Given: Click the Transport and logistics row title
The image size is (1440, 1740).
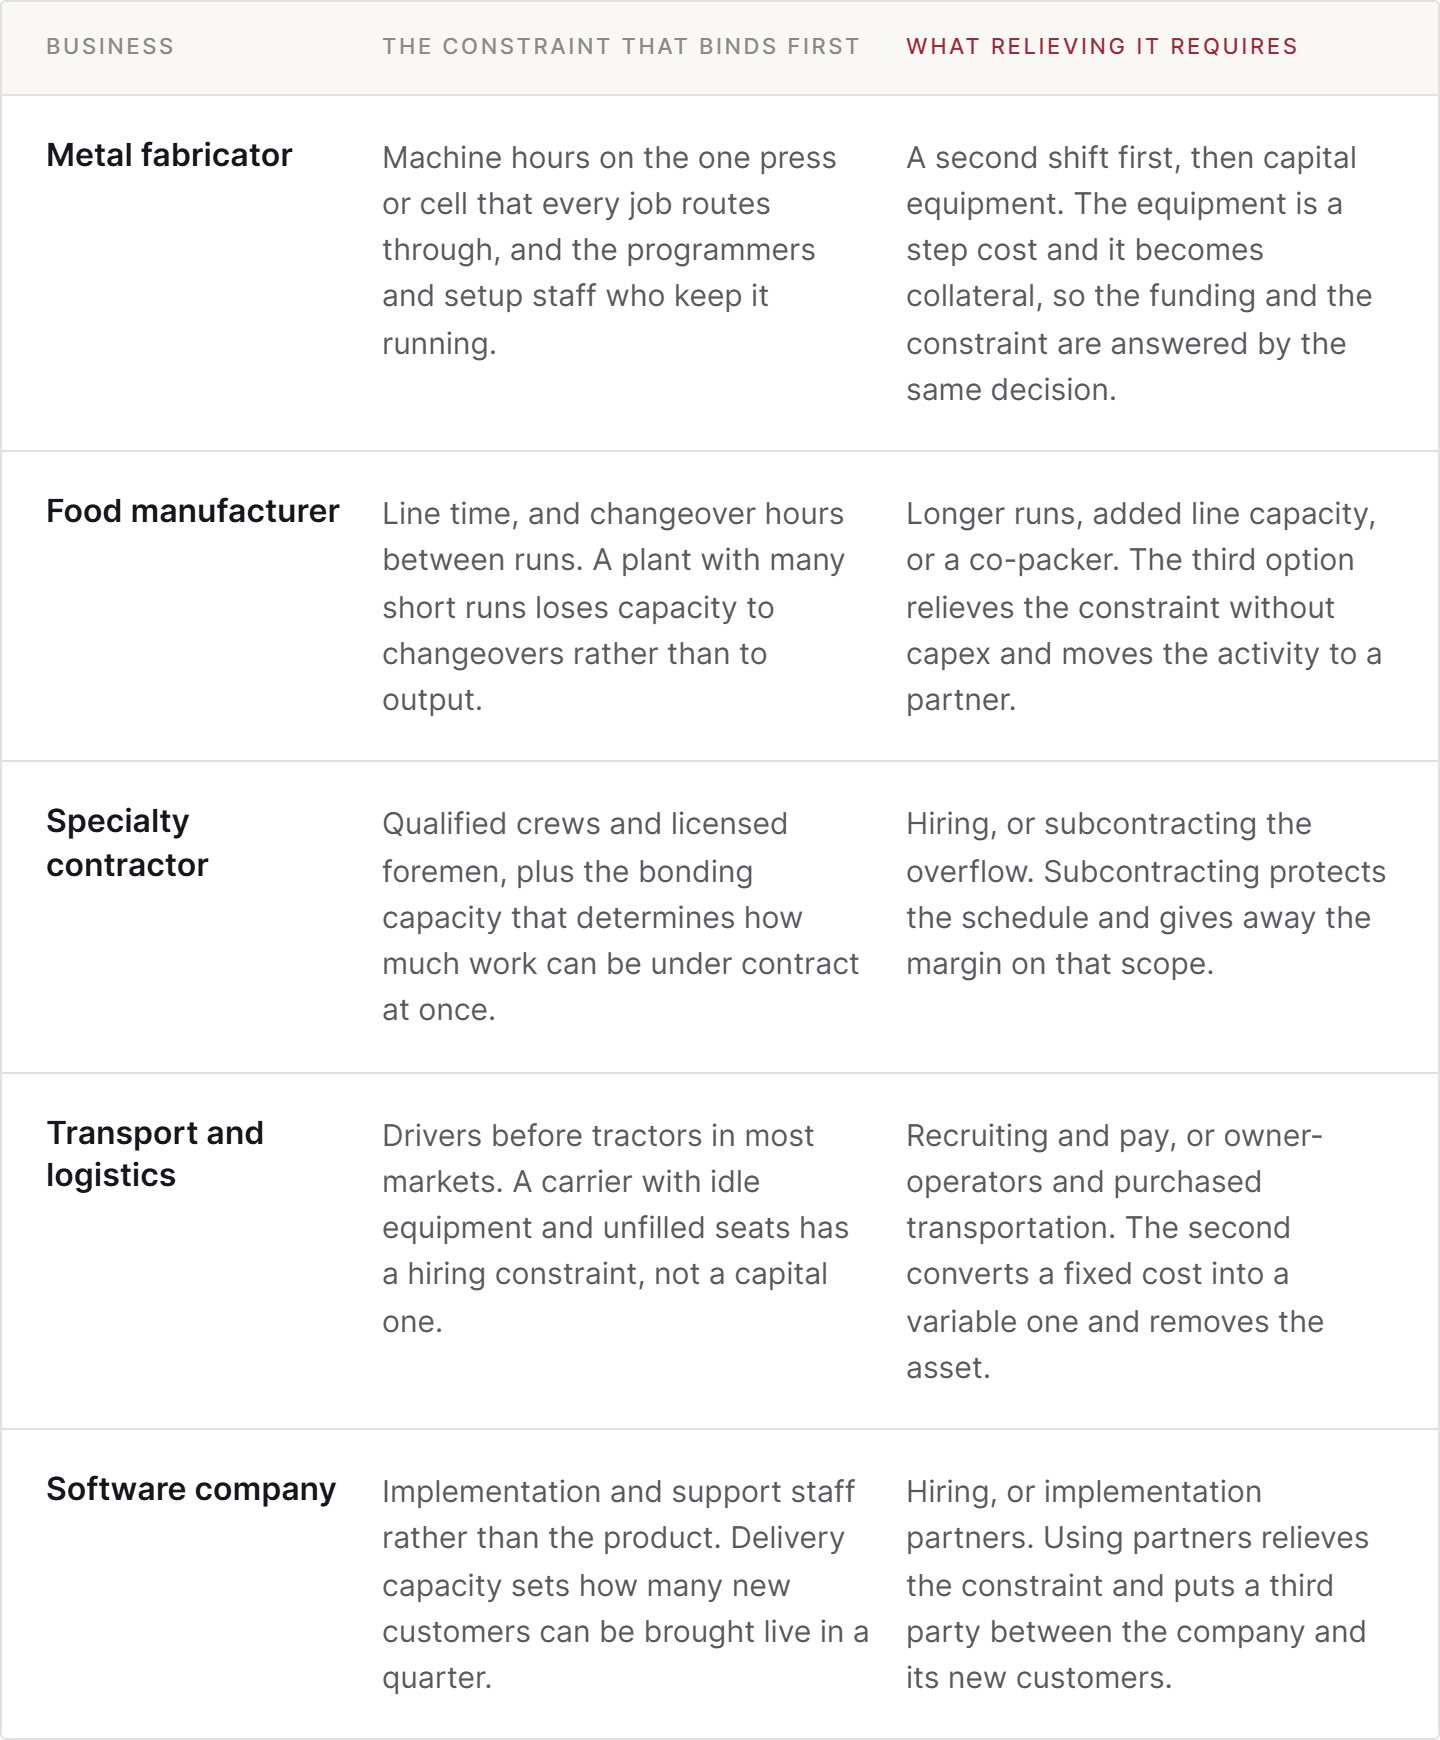Looking at the screenshot, I should click(155, 1154).
